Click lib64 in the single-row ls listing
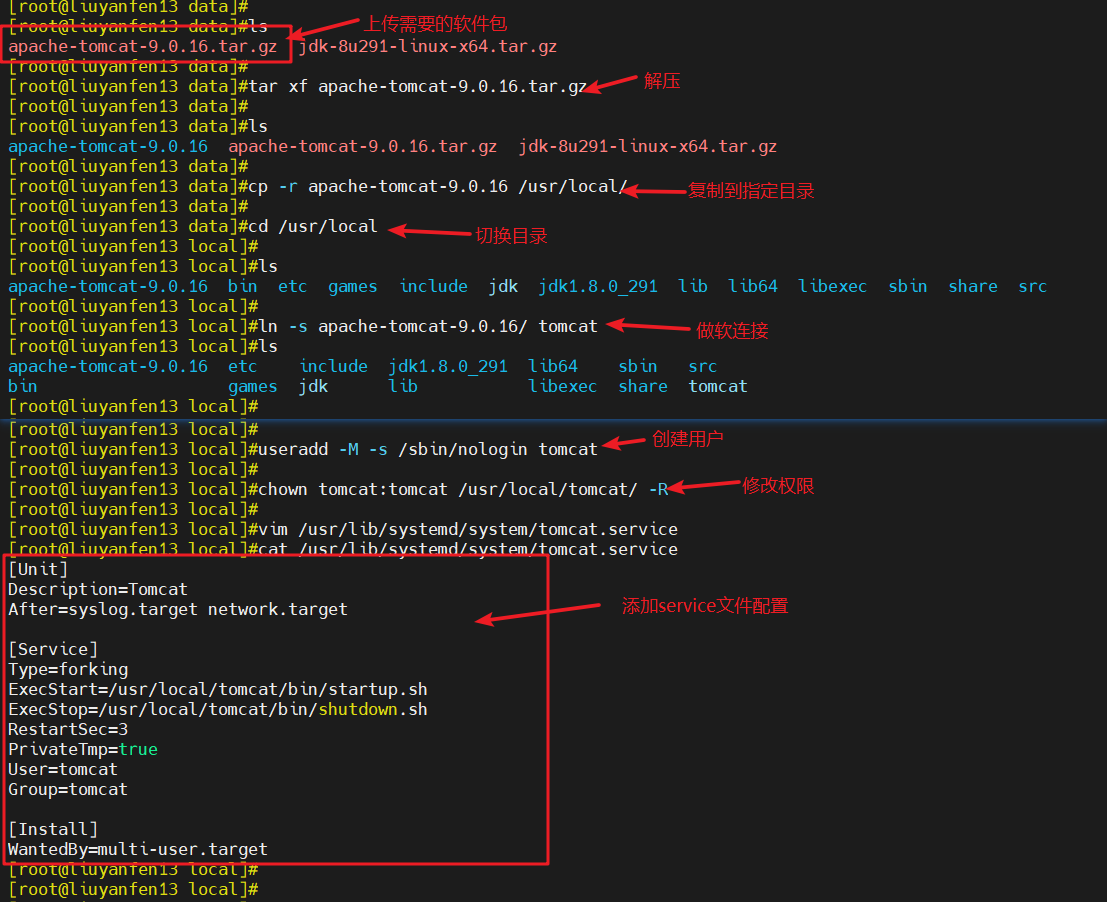 [753, 287]
